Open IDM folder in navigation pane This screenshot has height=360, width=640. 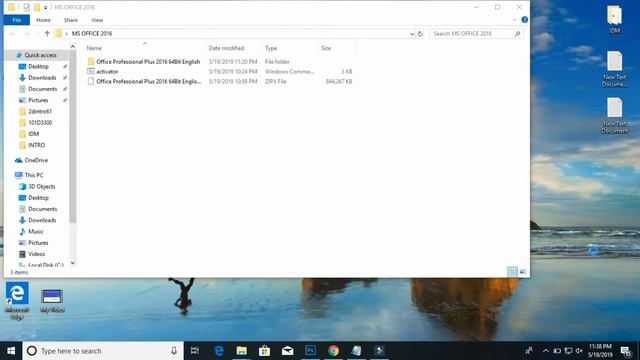click(33, 134)
